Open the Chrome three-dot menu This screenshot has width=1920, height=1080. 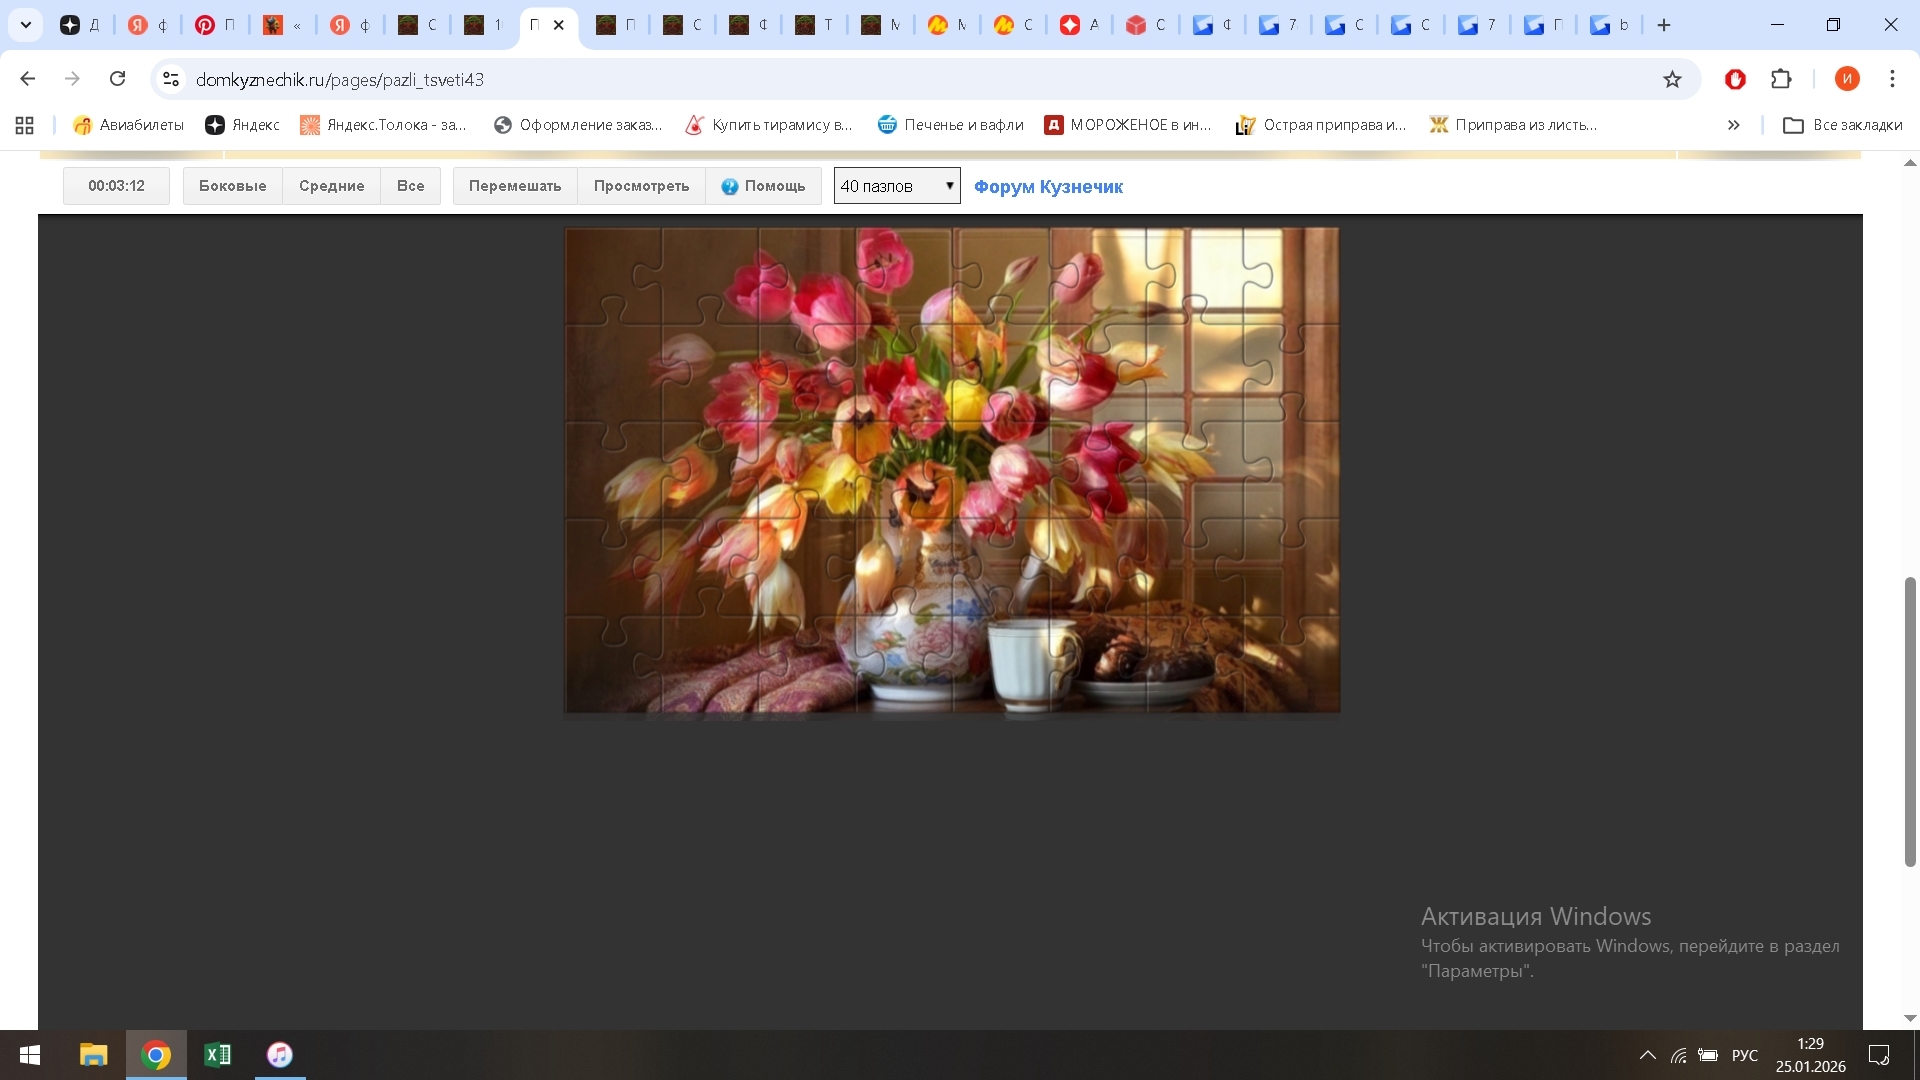(1892, 79)
